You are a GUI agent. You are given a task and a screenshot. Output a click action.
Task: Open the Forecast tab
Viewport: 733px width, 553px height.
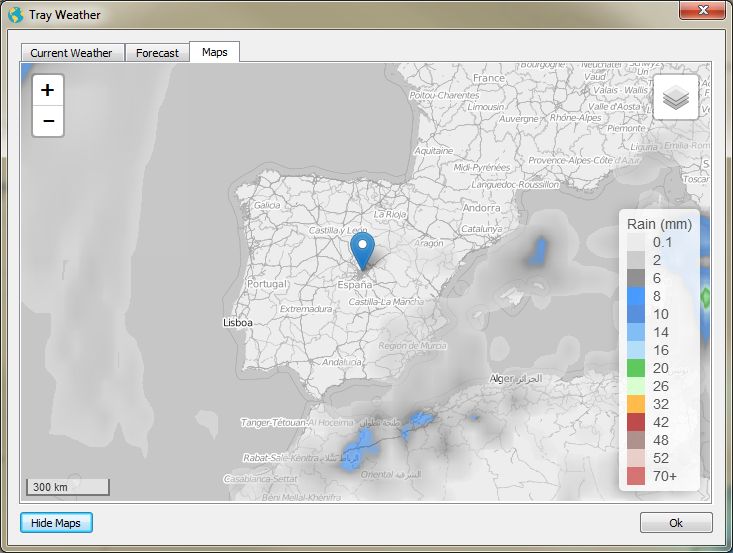click(157, 53)
